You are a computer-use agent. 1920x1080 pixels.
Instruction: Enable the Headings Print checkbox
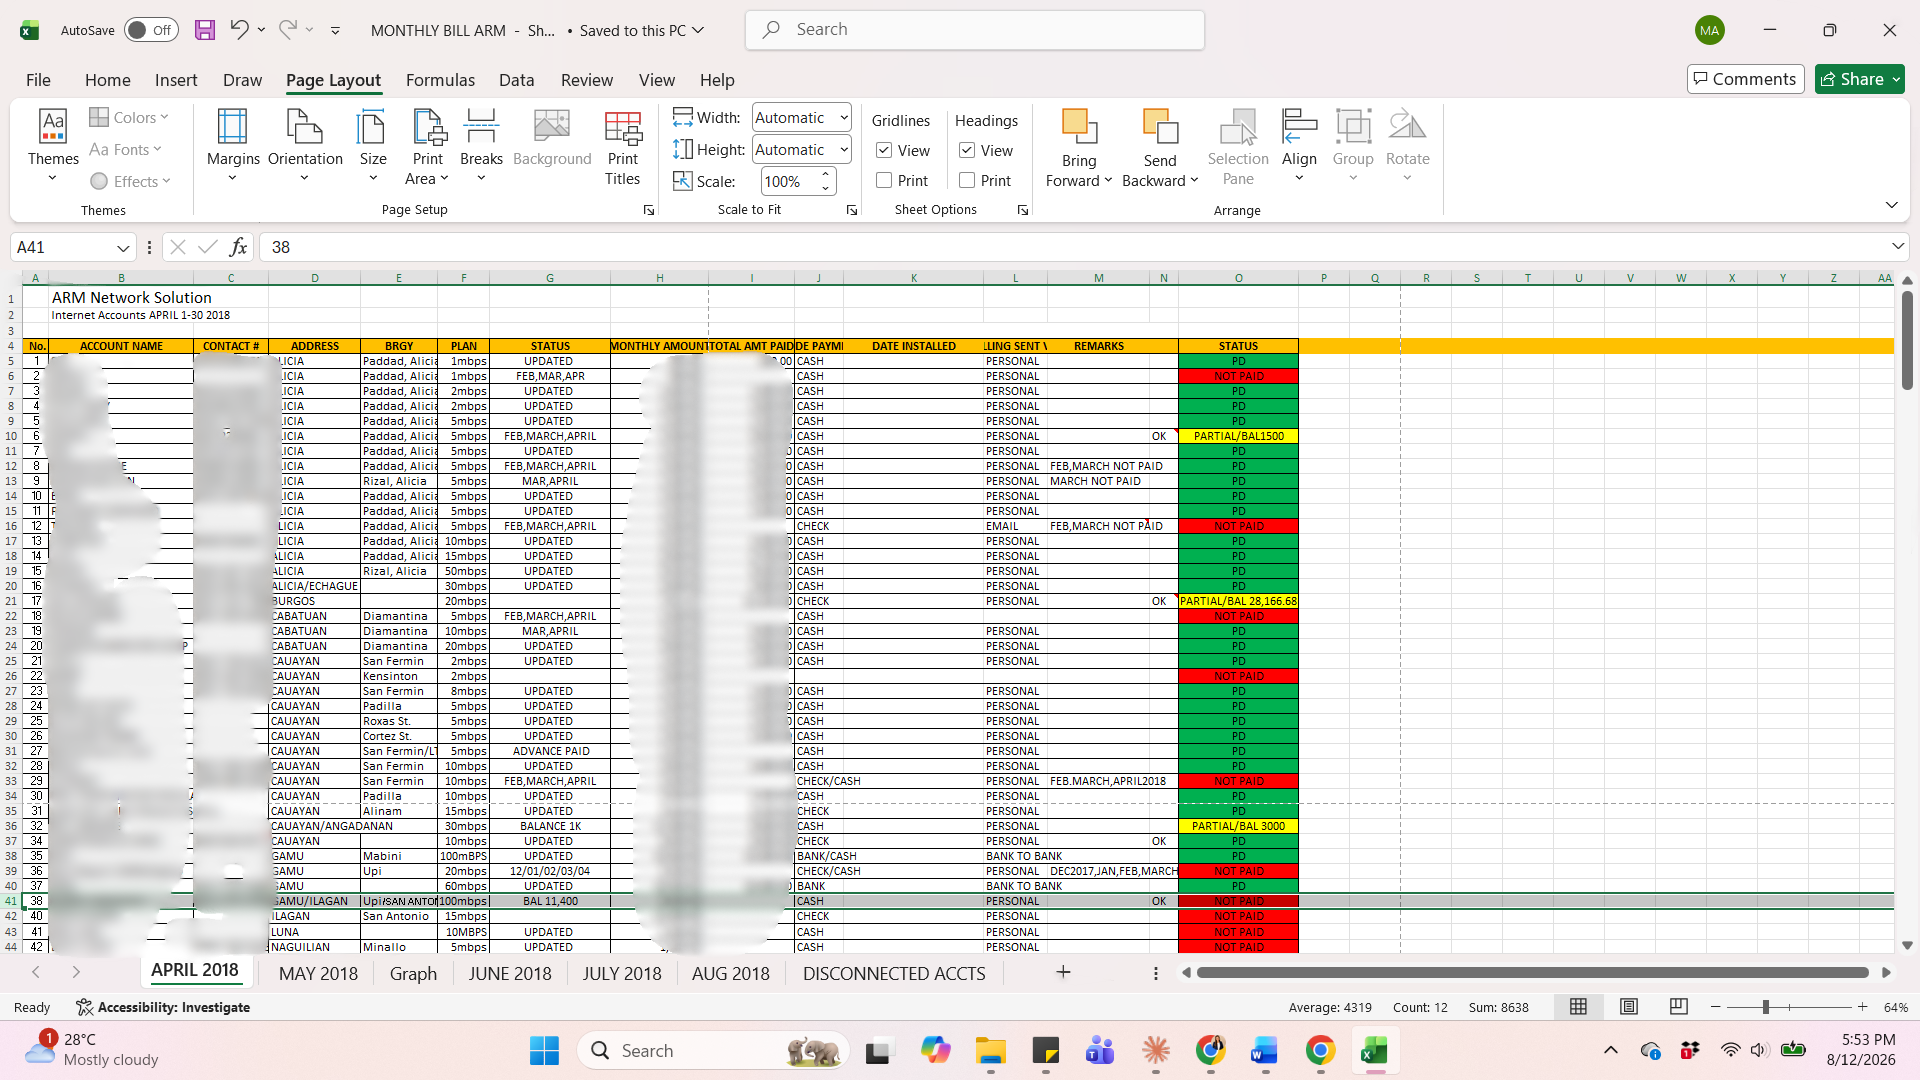coord(967,180)
